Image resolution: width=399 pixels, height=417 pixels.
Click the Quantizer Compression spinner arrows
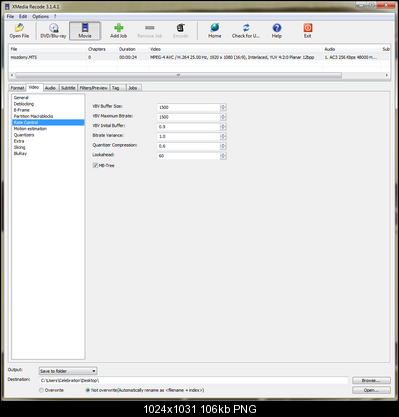pos(223,146)
